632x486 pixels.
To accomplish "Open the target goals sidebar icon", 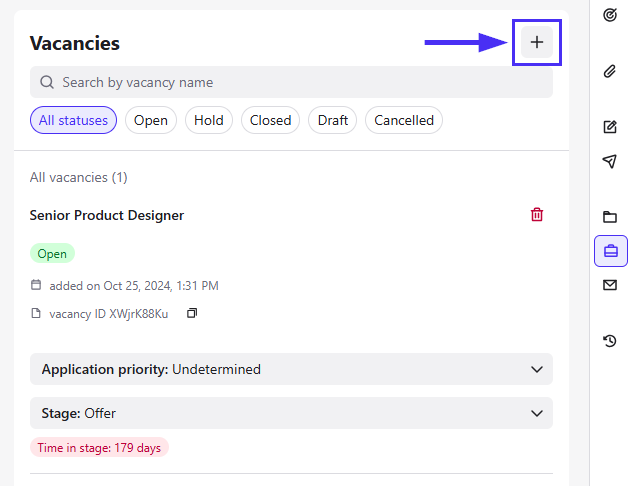I will [x=610, y=15].
